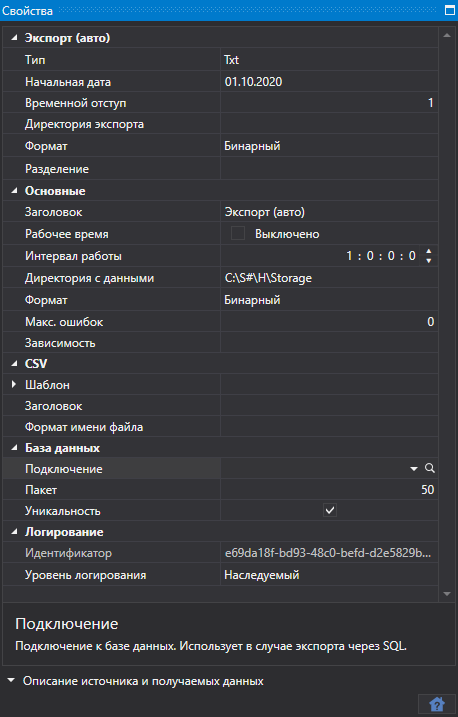Collapse the Основные group
Image resolution: width=458 pixels, height=717 pixels.
point(14,191)
